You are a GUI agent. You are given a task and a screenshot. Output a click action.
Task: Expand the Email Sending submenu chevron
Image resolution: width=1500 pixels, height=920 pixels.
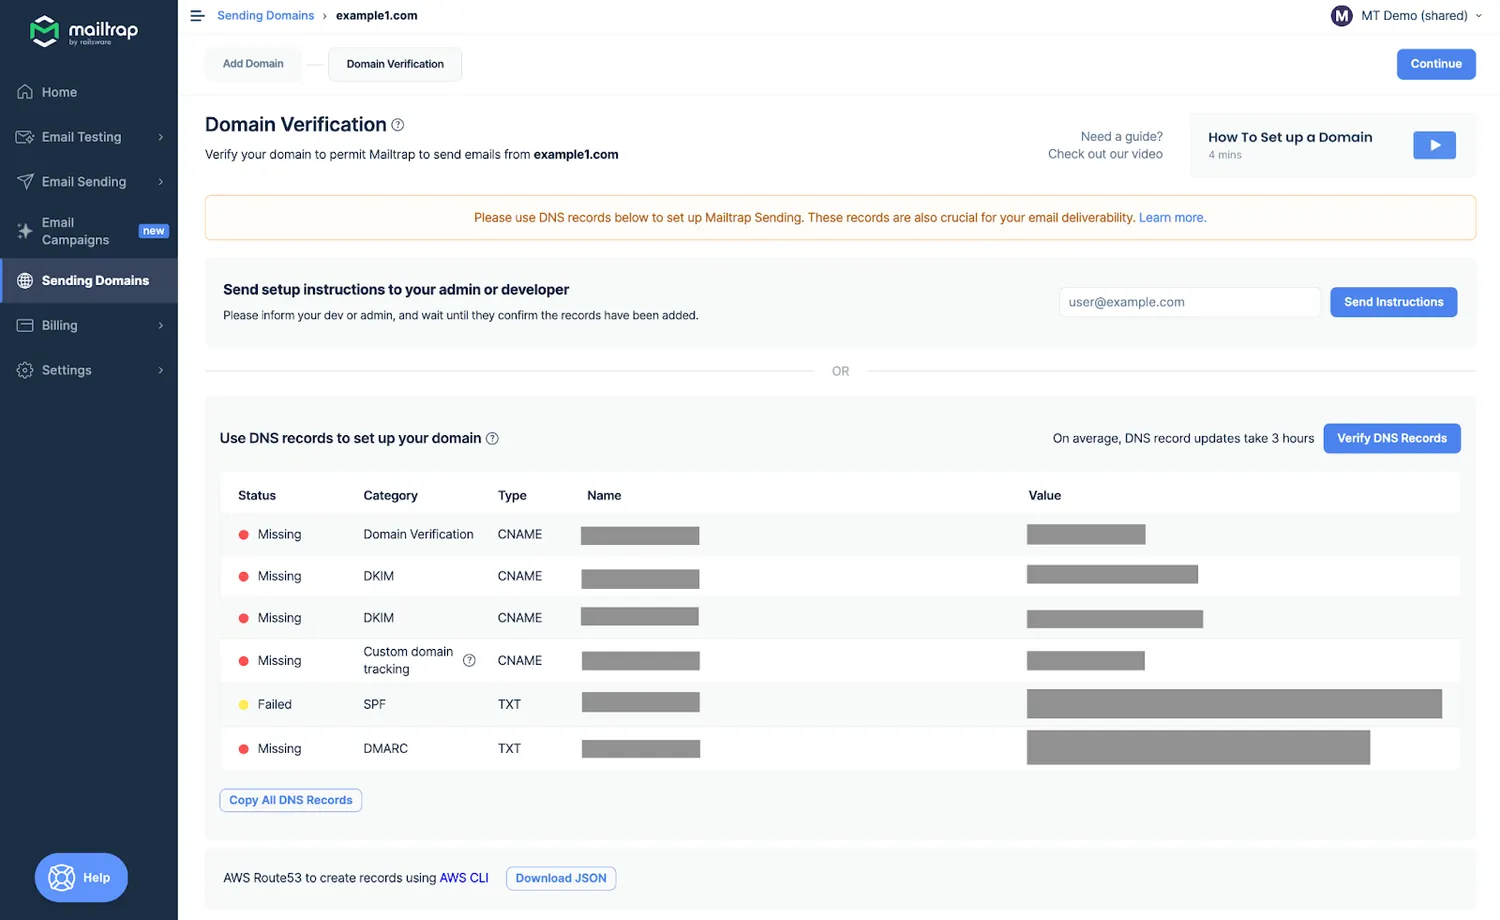click(x=161, y=182)
